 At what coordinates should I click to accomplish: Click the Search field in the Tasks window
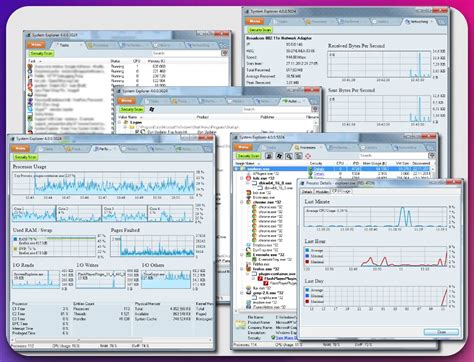[x=187, y=53]
